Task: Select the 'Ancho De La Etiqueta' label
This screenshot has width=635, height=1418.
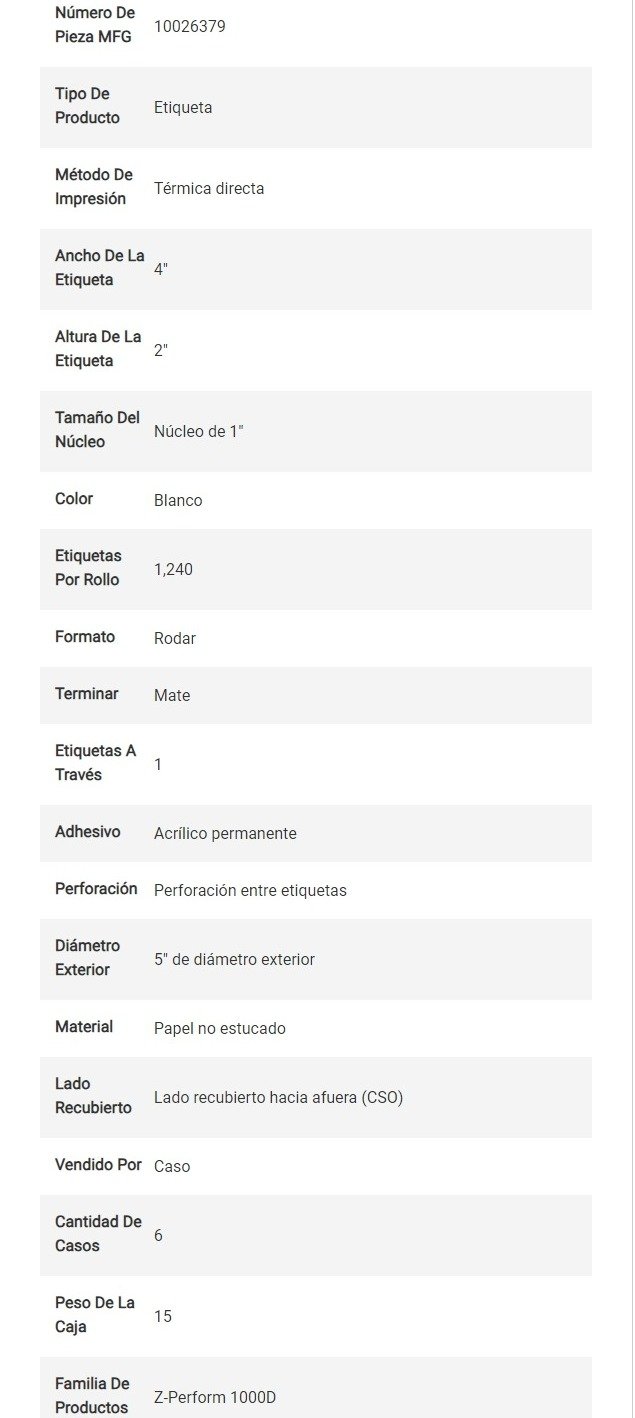Action: pyautogui.click(x=99, y=268)
